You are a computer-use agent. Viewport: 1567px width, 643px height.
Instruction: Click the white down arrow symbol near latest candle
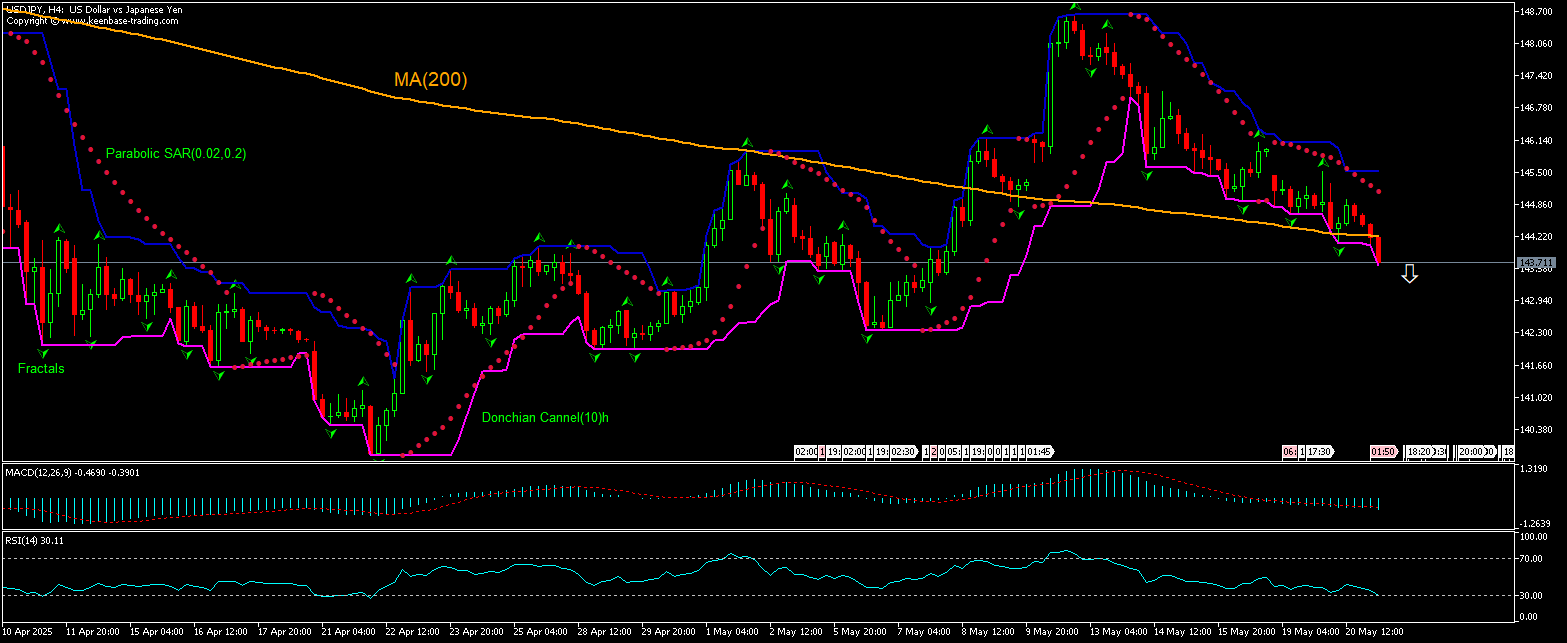point(1409,273)
